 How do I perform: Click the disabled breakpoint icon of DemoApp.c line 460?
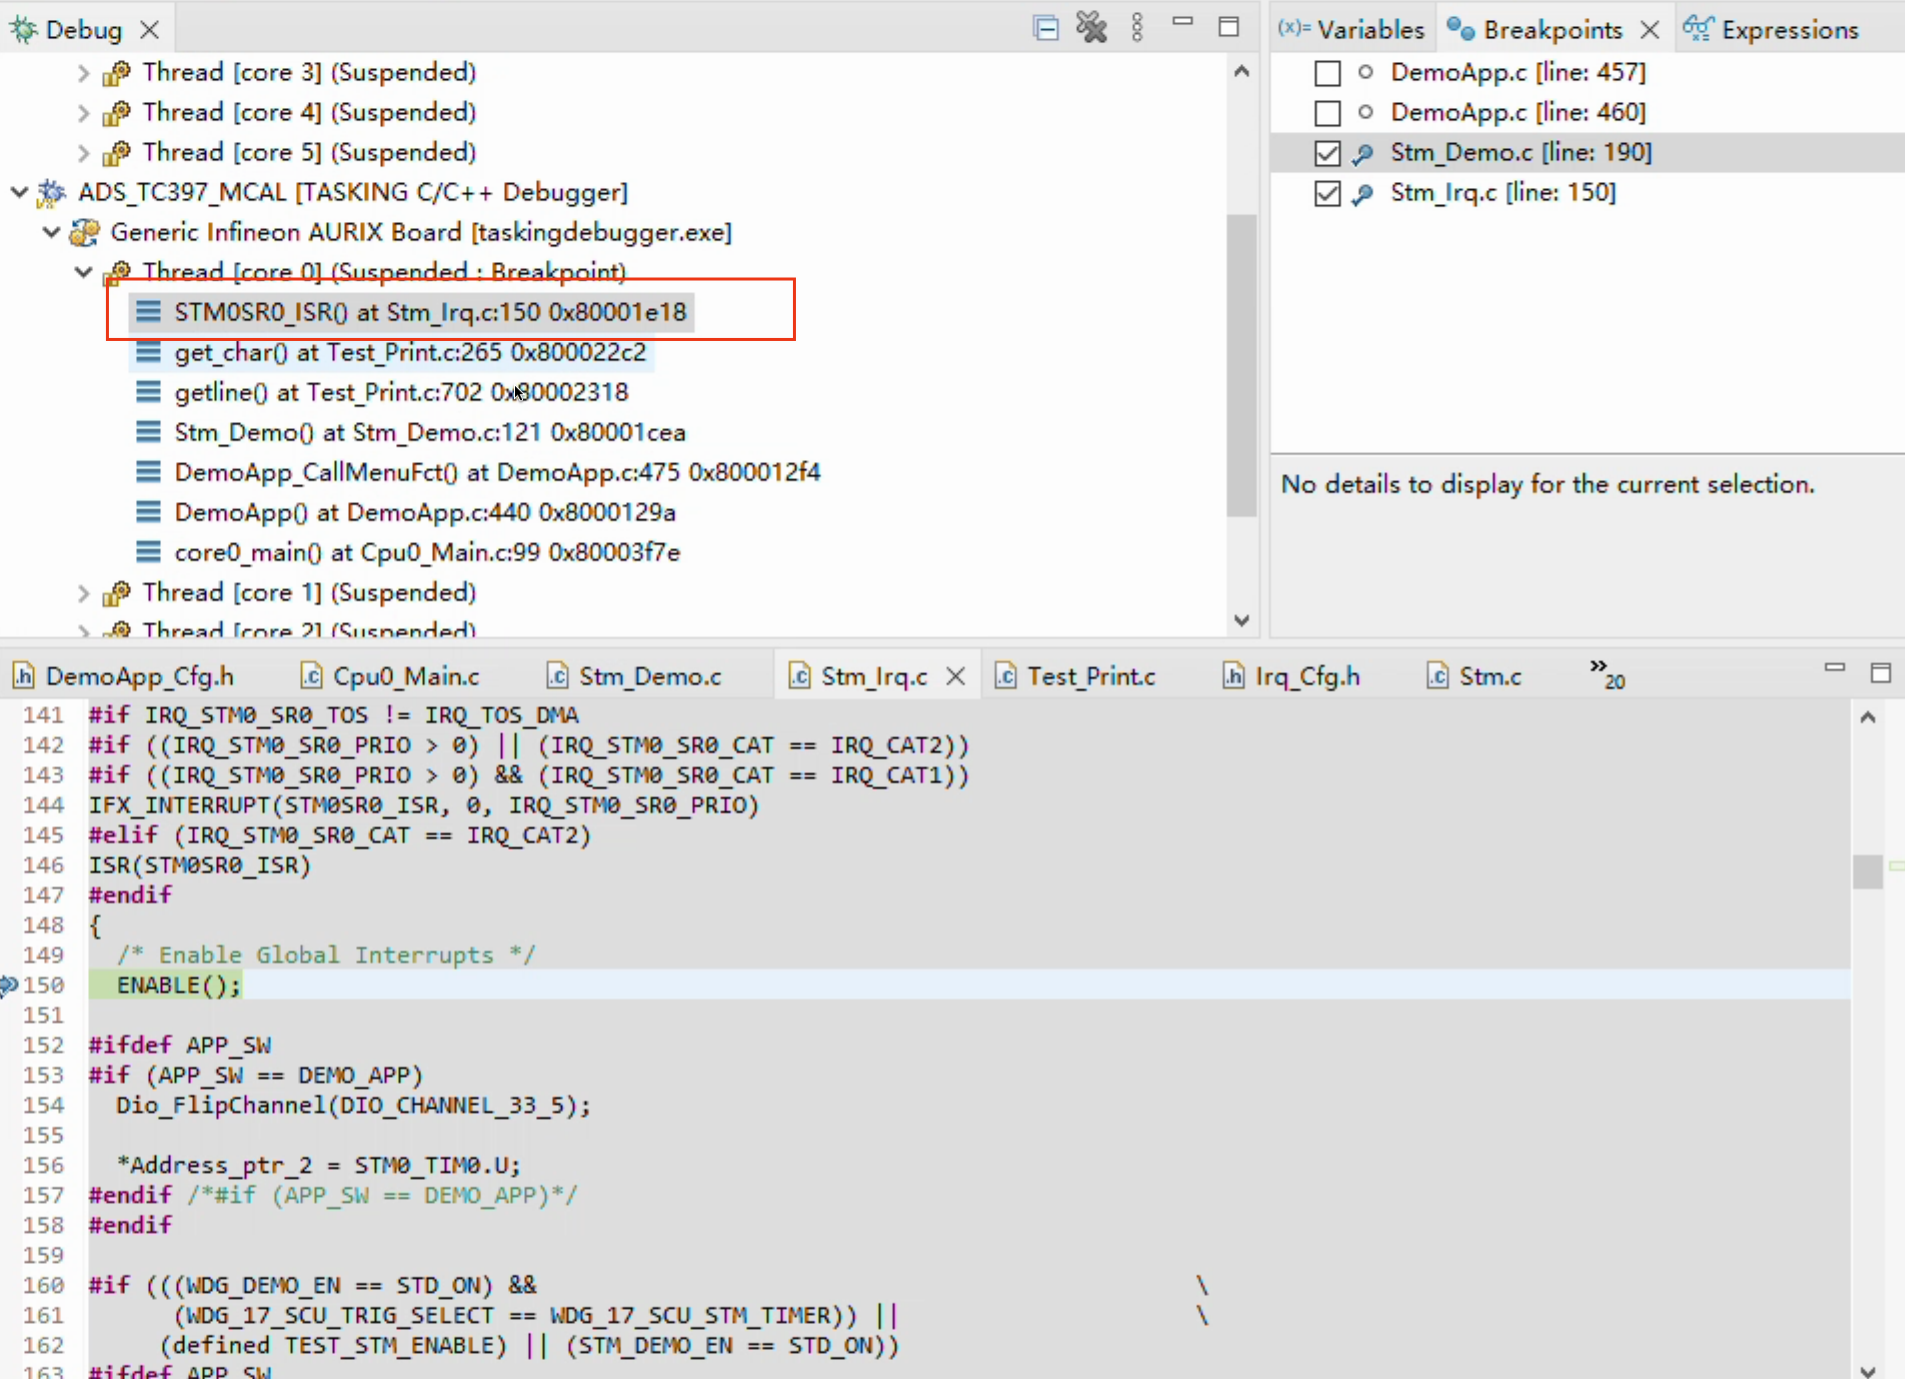click(x=1365, y=112)
